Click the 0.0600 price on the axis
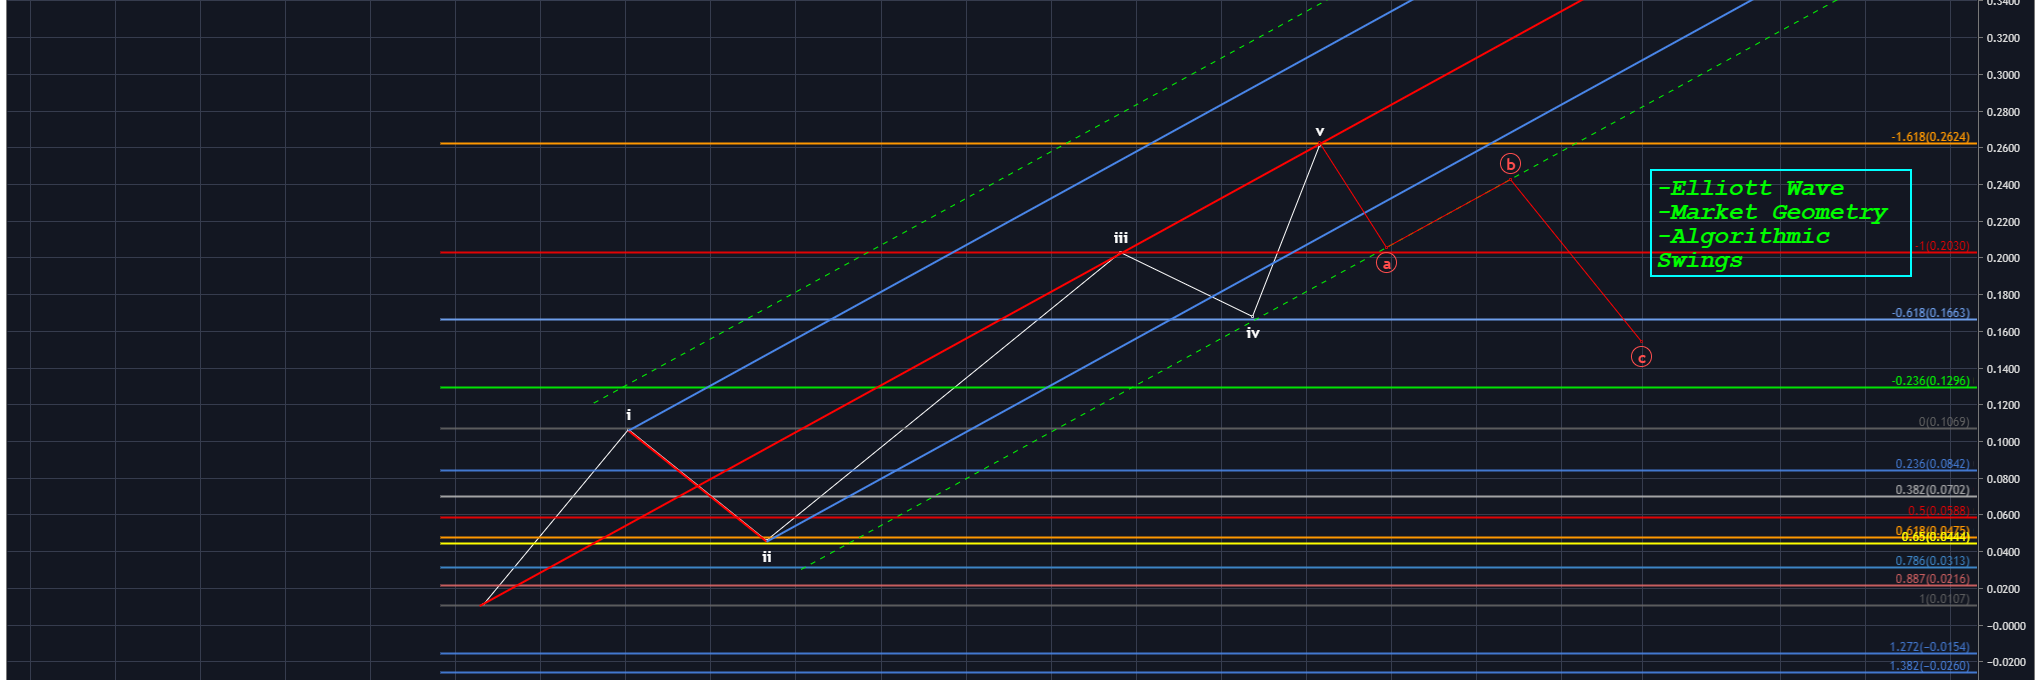This screenshot has height=680, width=2041. tap(2003, 515)
